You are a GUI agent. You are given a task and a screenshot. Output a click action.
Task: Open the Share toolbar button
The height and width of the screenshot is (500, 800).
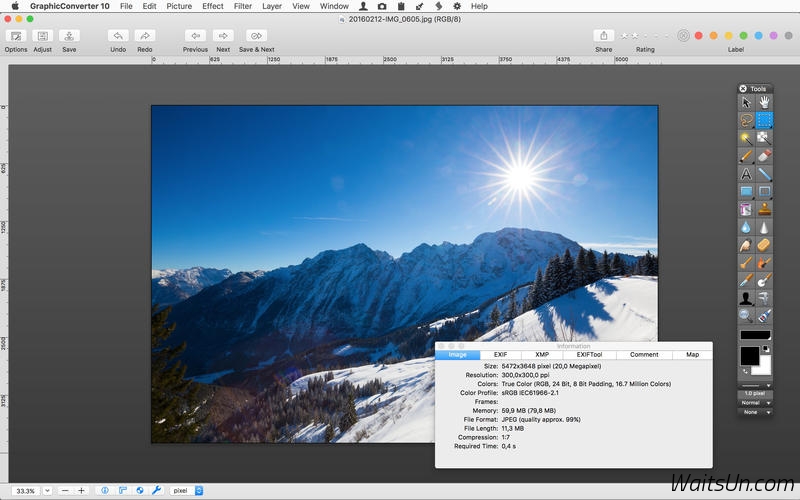[604, 41]
